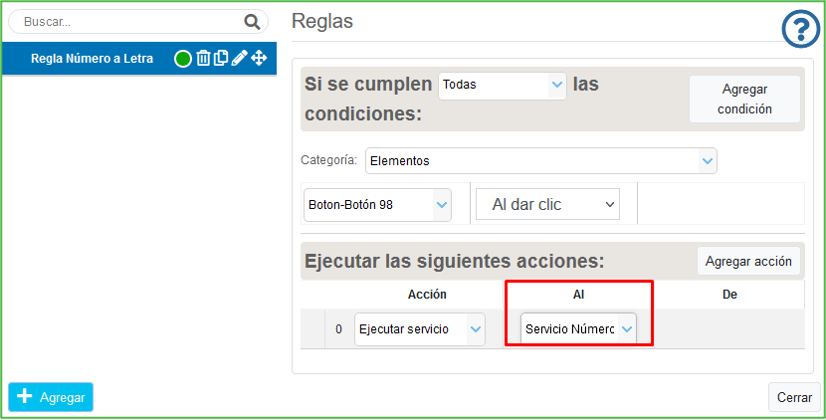Click the action row index 0
Image resolution: width=826 pixels, height=420 pixels.
[338, 329]
